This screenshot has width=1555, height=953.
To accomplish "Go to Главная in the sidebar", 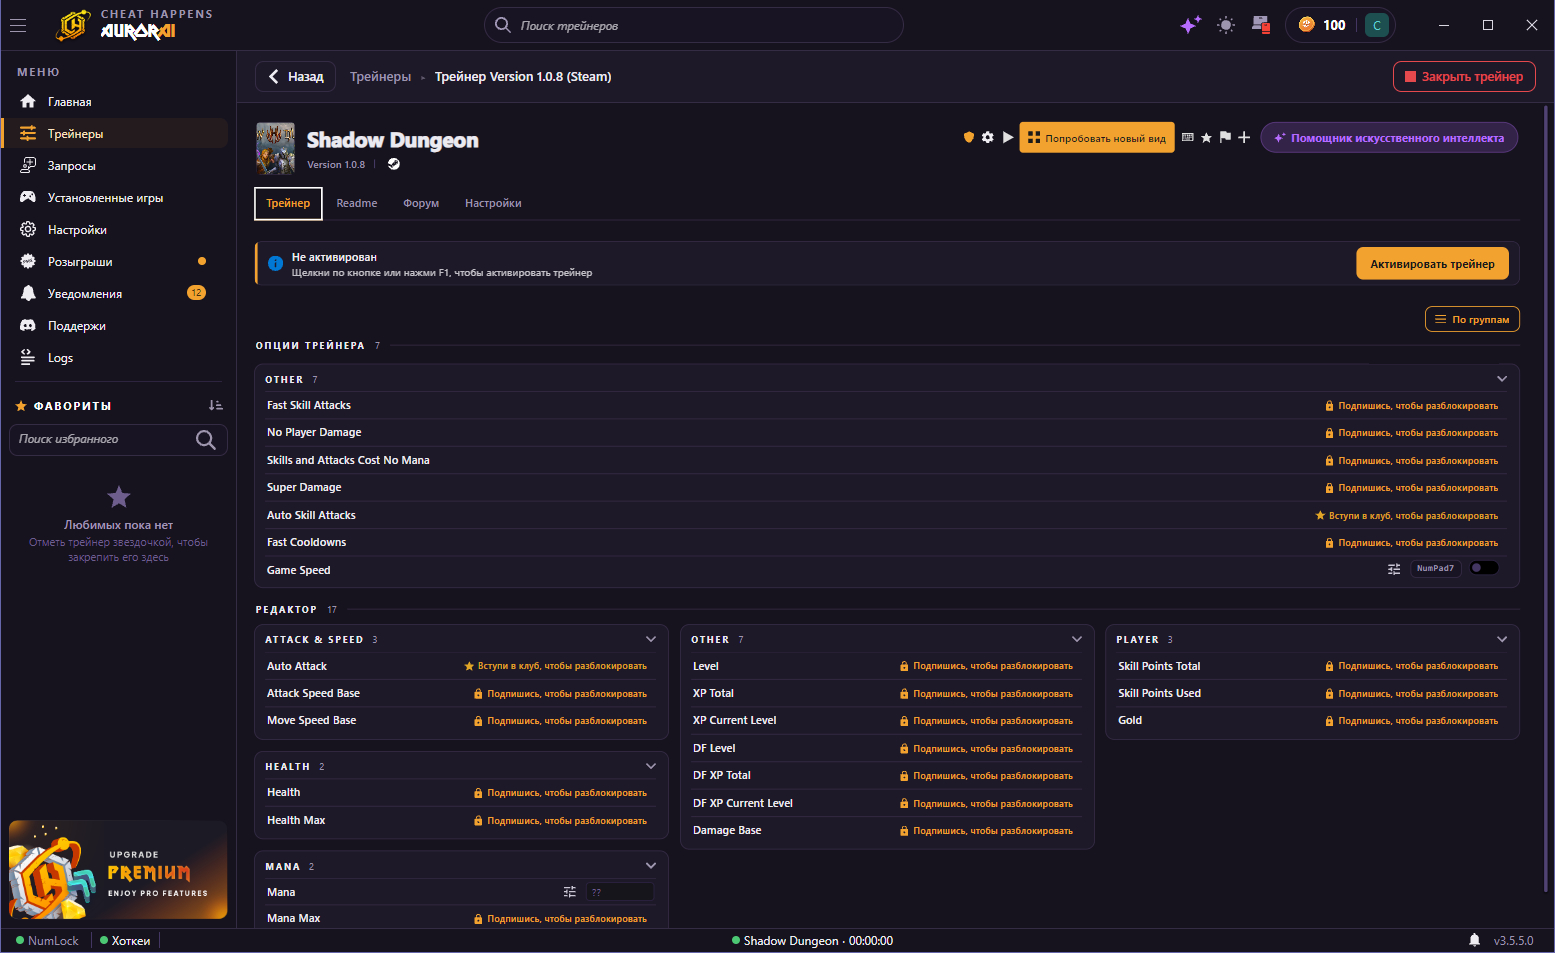I will tap(115, 102).
